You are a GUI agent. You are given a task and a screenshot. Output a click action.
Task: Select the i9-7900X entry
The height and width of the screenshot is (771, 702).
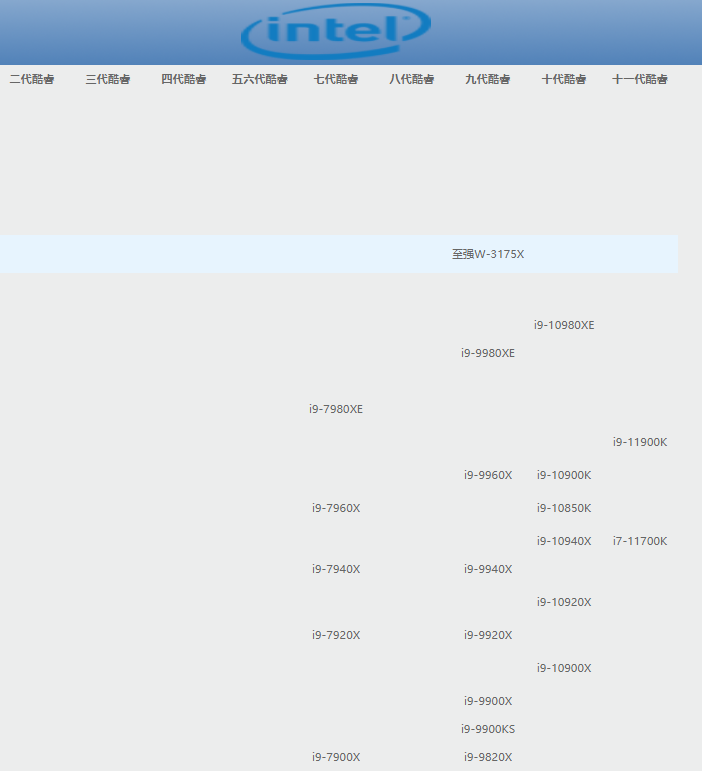tap(336, 757)
